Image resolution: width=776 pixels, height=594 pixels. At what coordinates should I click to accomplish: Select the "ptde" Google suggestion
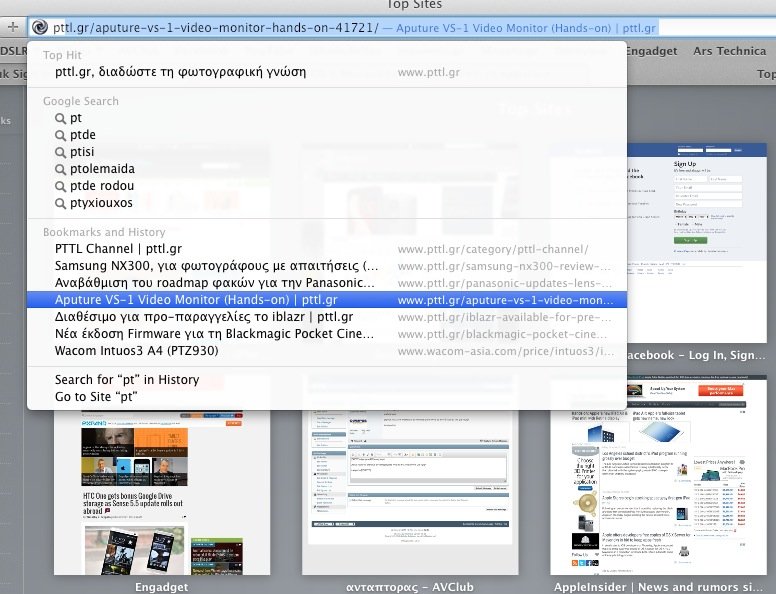click(x=327, y=135)
